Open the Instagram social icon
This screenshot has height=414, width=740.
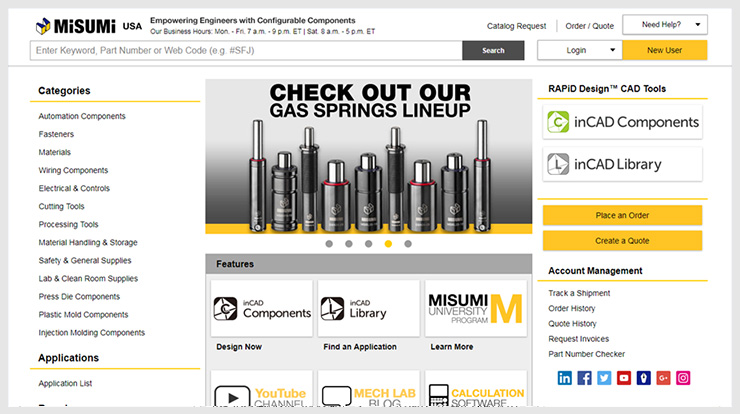click(683, 378)
